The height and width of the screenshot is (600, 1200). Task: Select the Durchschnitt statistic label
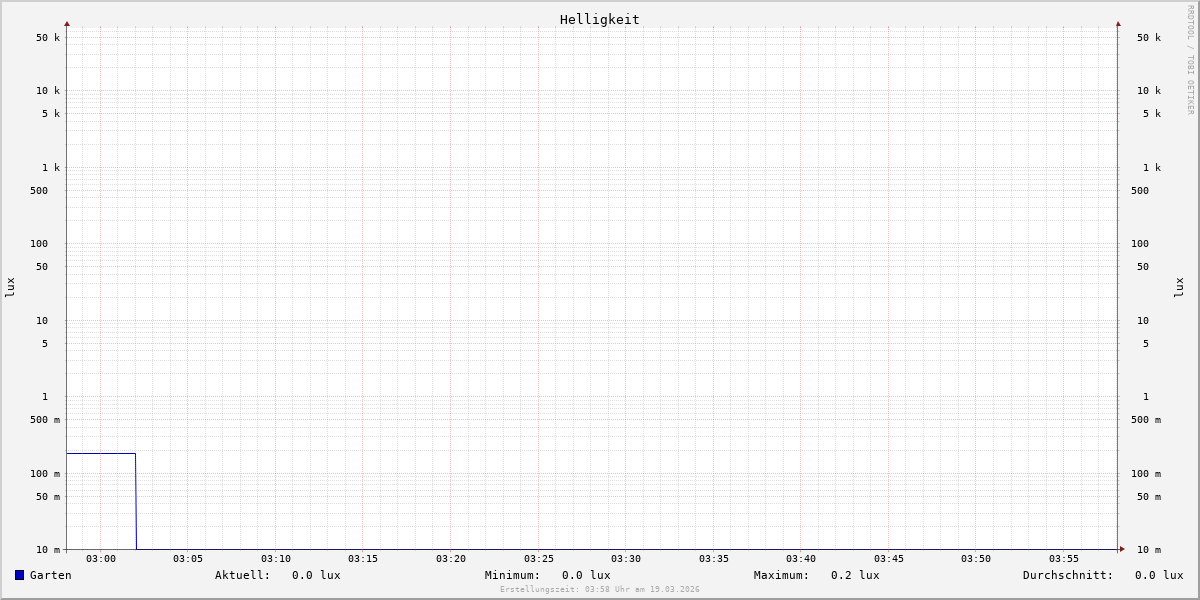(1067, 575)
